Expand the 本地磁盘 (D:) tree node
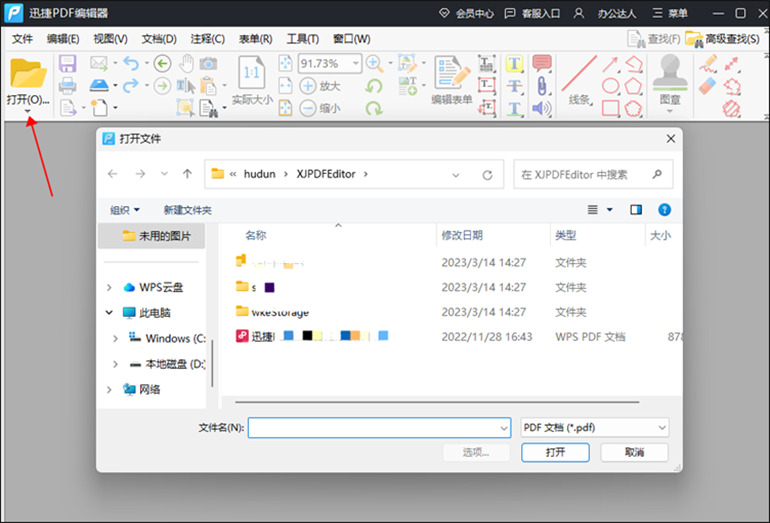Image resolution: width=770 pixels, height=523 pixels. 115,364
